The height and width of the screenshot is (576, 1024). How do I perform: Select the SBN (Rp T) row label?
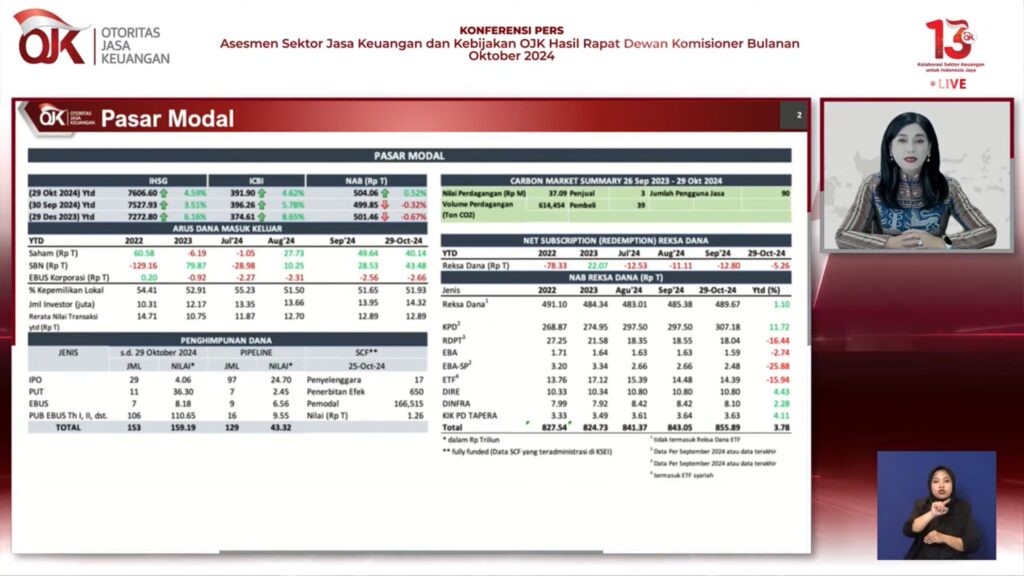coord(48,266)
